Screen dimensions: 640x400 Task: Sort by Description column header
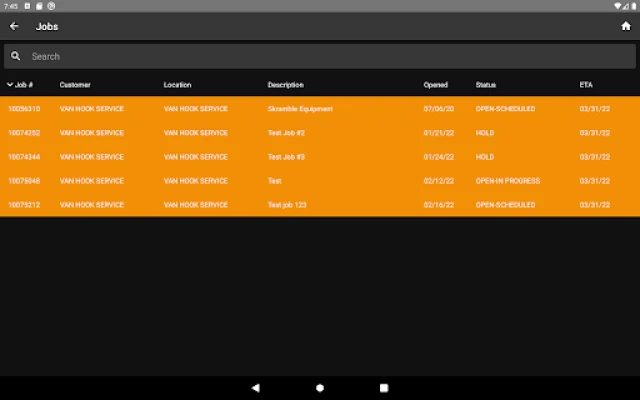(285, 85)
